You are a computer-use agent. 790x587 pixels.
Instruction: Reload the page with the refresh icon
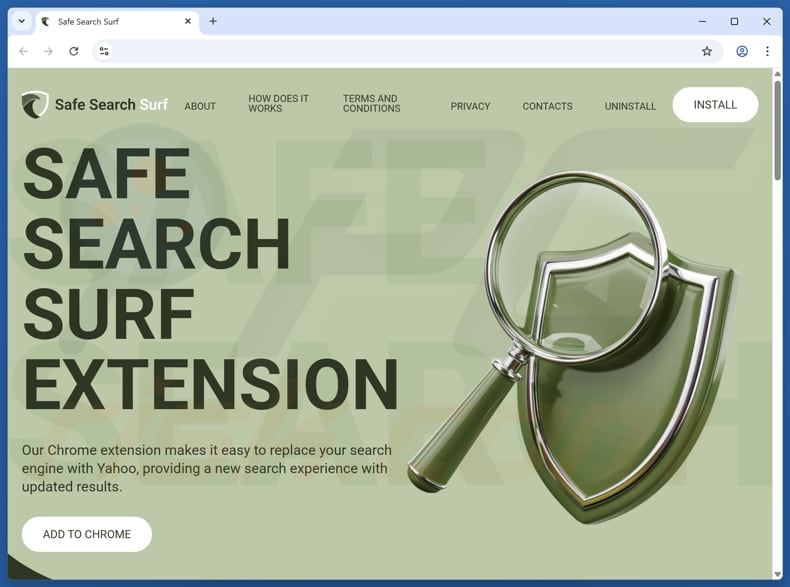click(x=74, y=51)
